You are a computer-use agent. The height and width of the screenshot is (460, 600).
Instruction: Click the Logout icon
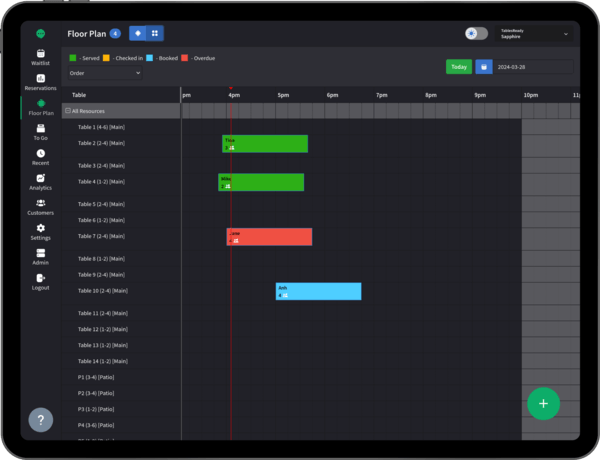point(41,278)
